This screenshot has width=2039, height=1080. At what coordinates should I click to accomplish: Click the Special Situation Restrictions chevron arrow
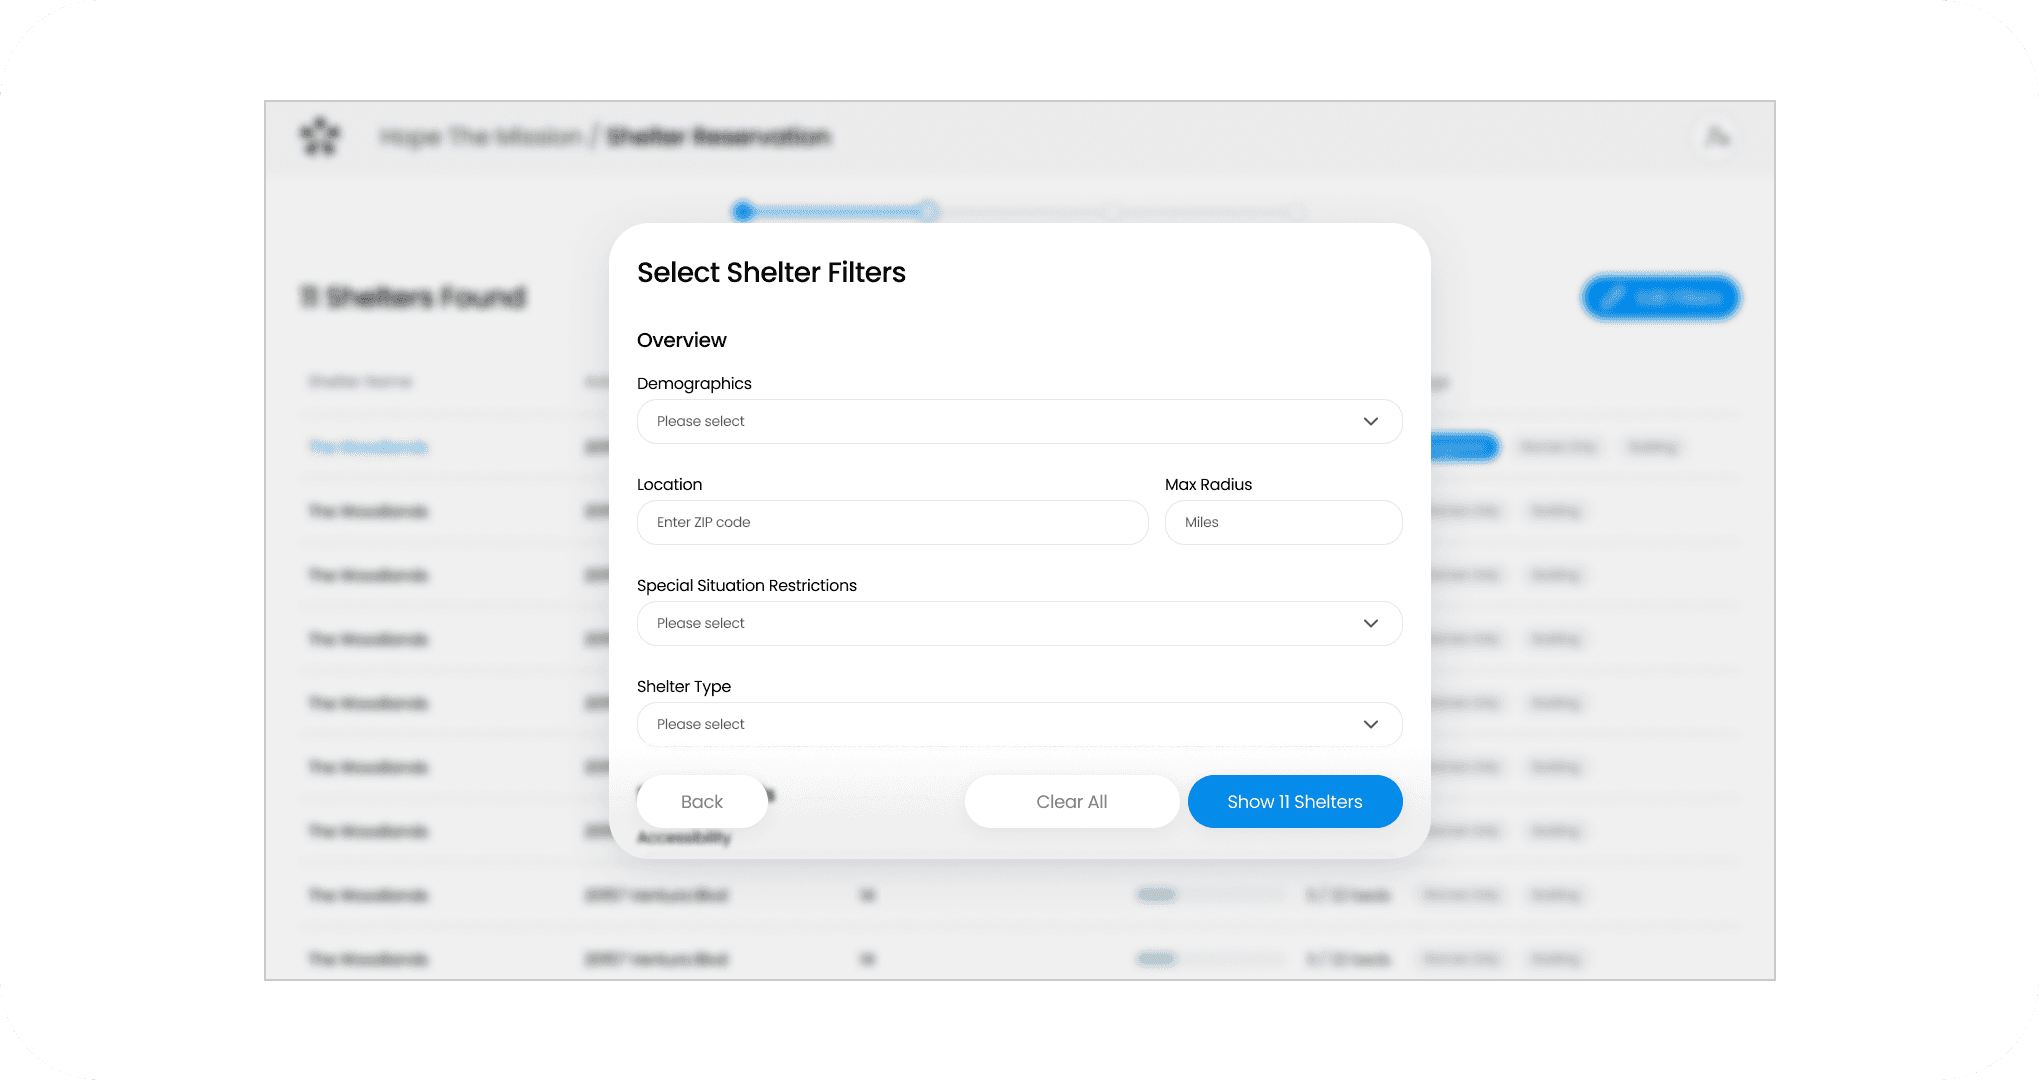click(1370, 623)
